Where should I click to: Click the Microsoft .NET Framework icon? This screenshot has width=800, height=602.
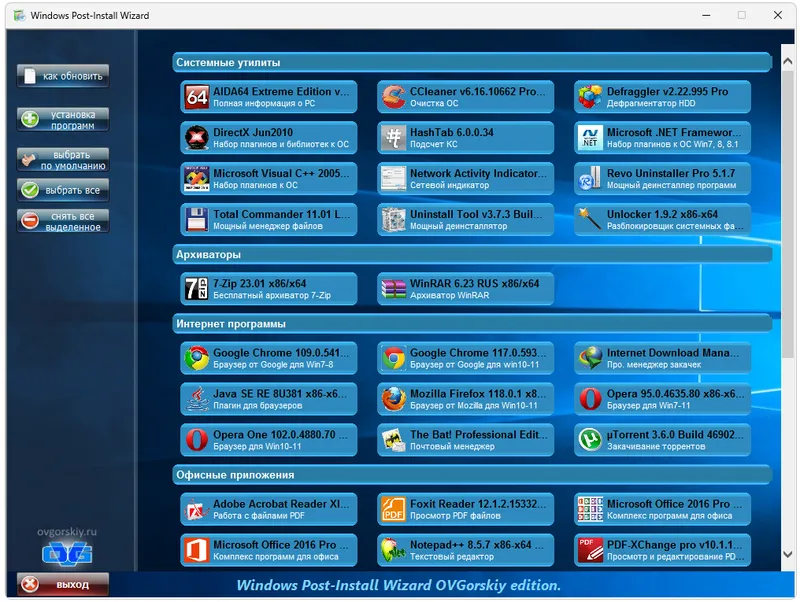[590, 138]
